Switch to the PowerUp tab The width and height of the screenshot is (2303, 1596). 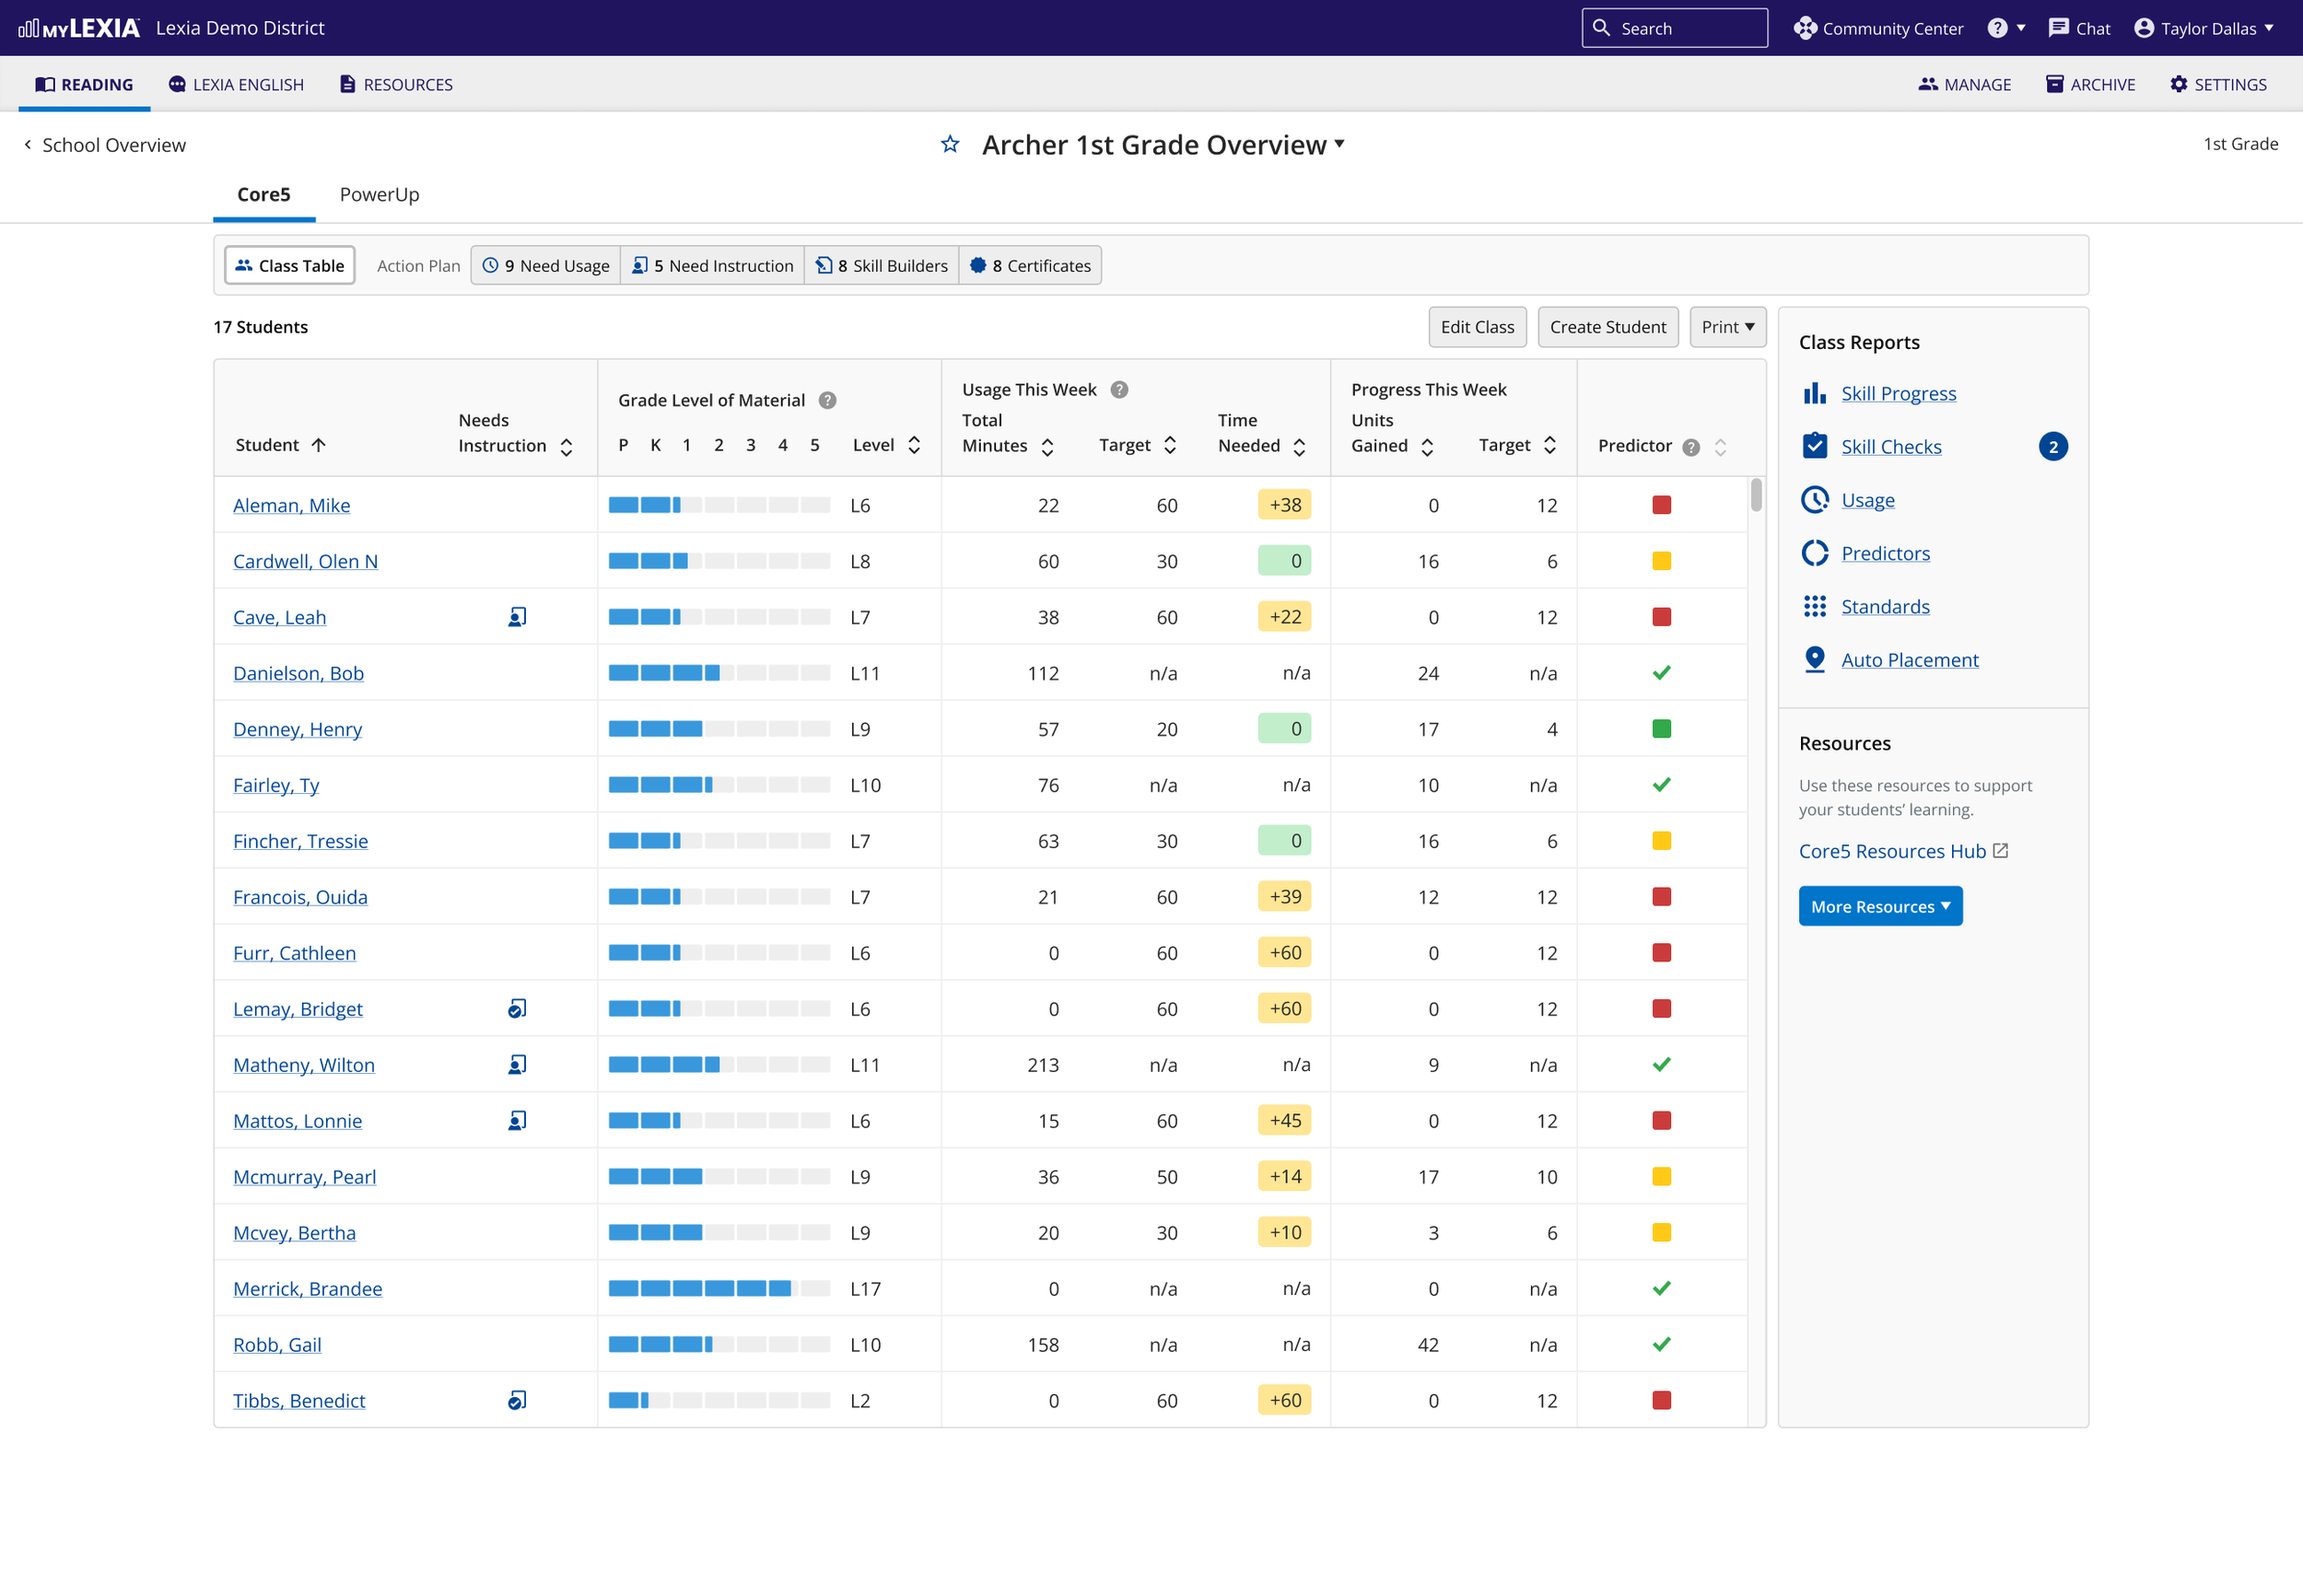click(379, 194)
